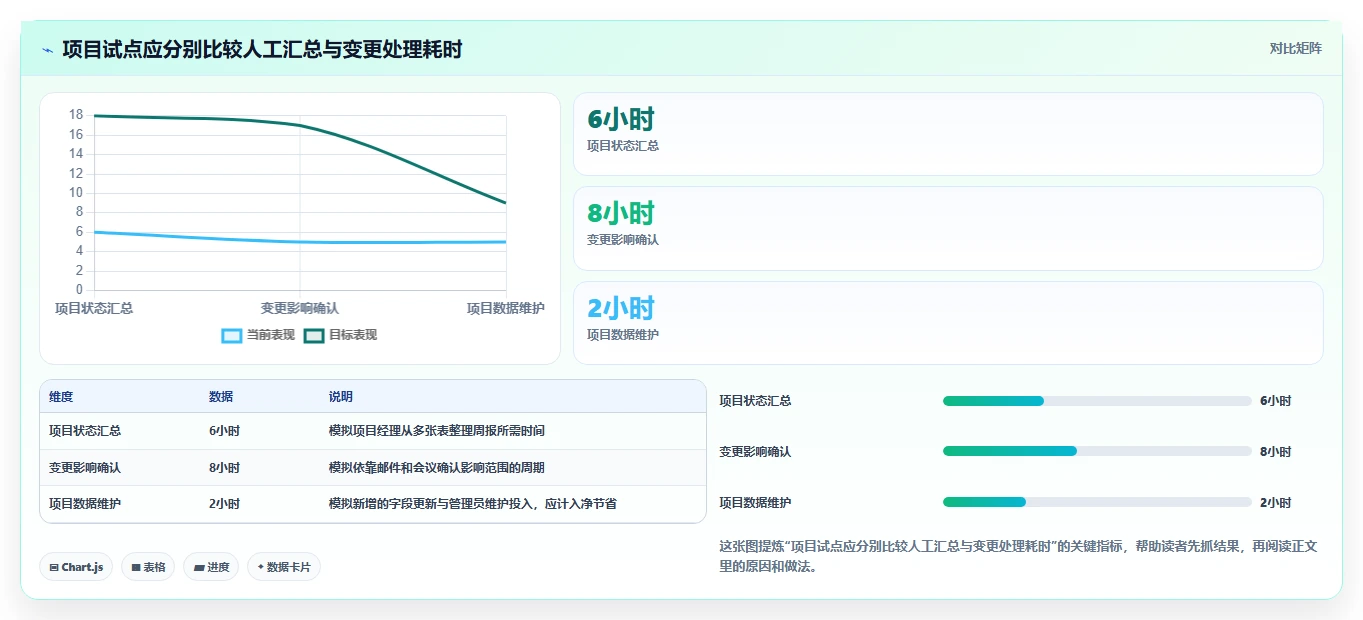Click the Chart.js tag chip
Screen dimensions: 1363x620
(x=76, y=567)
